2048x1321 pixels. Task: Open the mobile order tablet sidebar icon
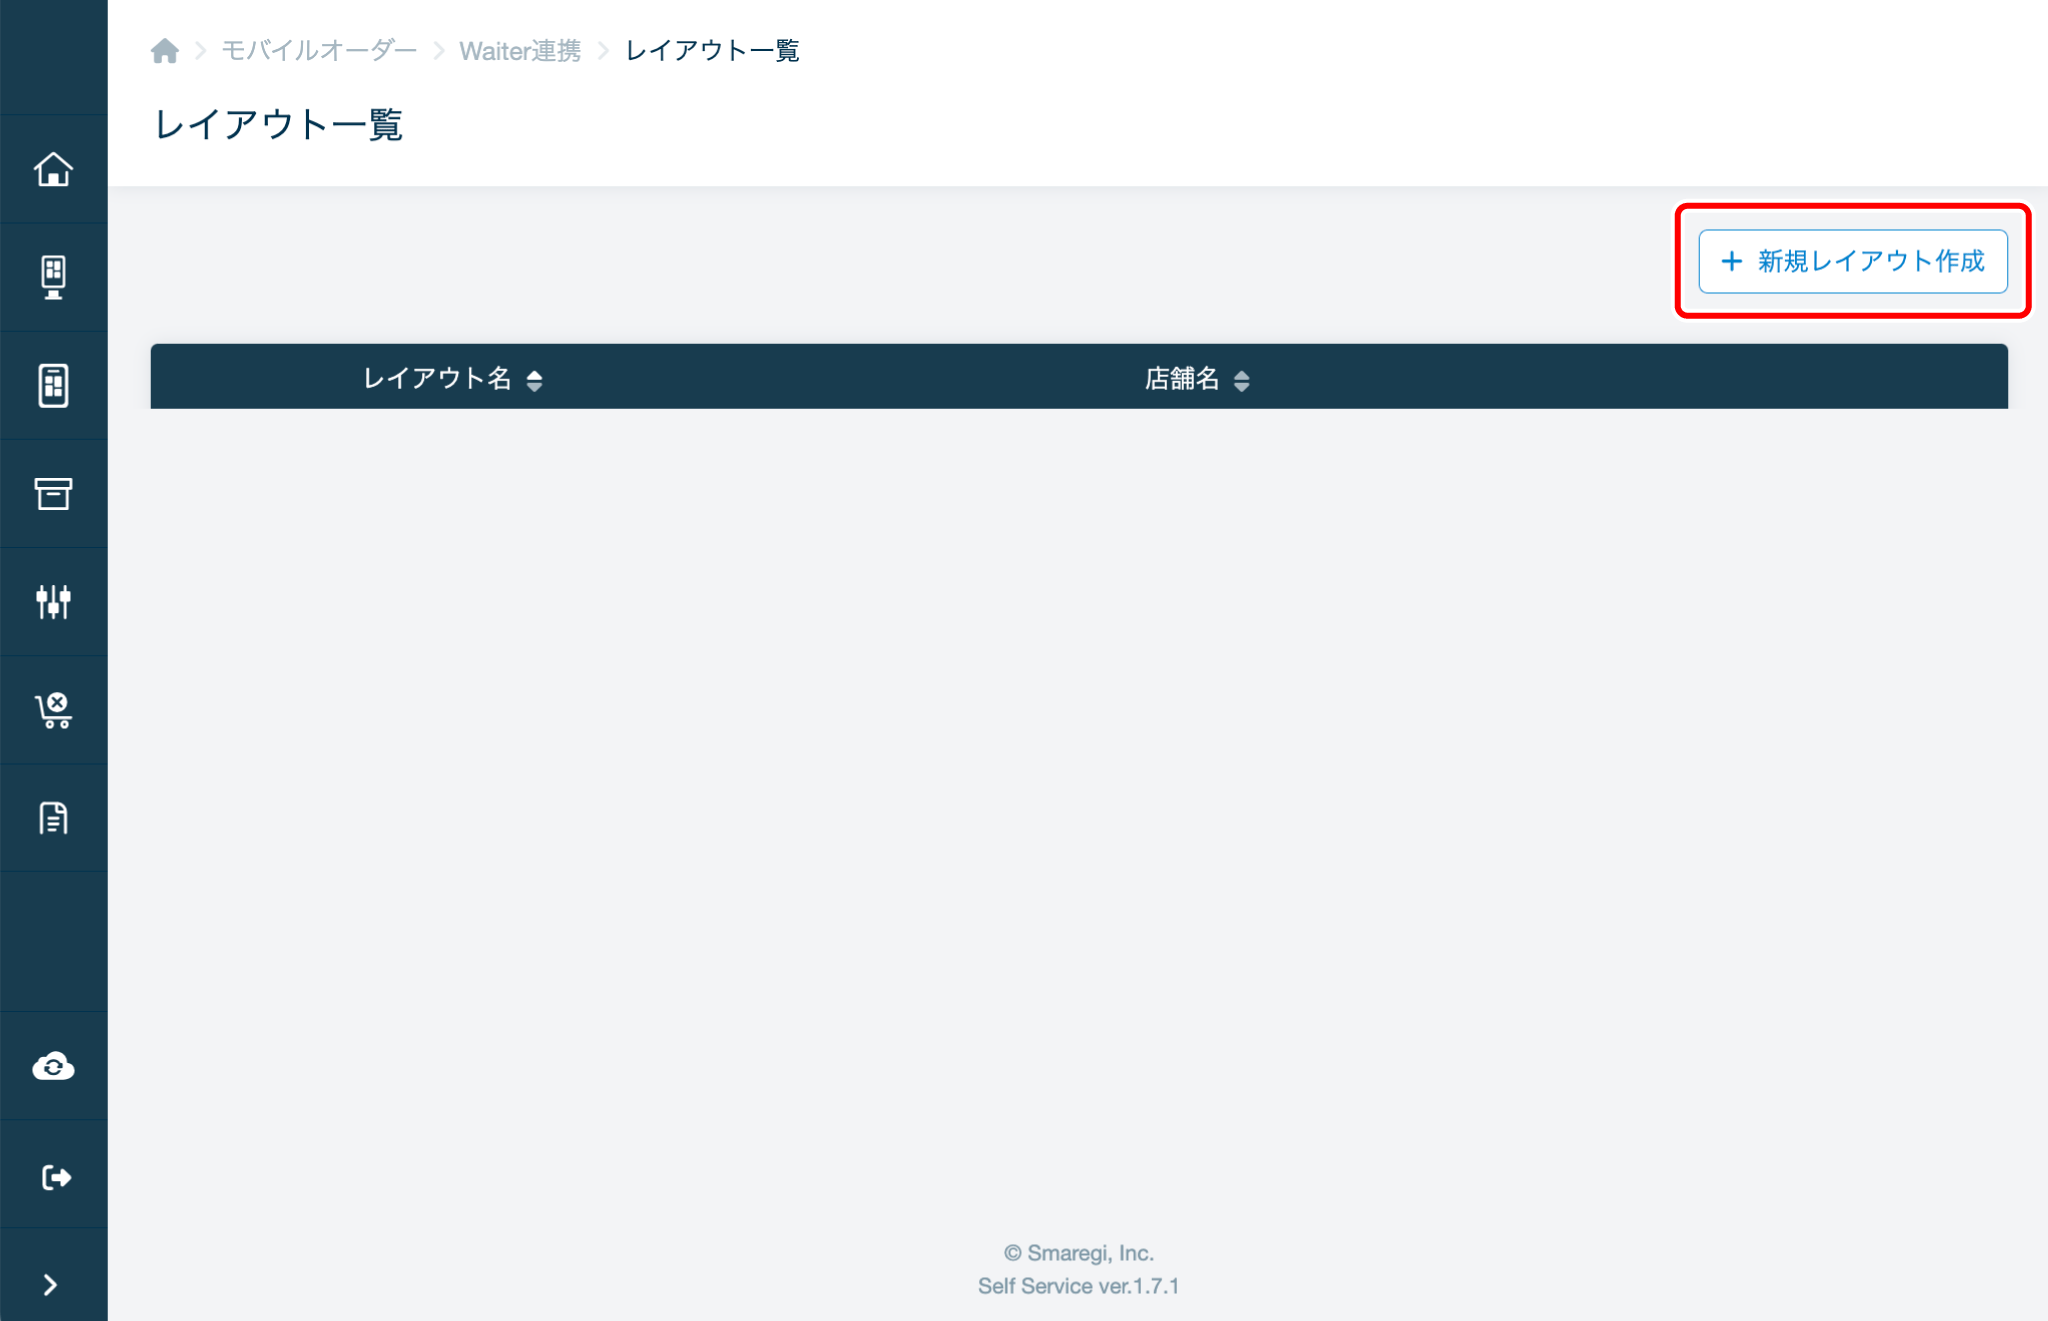click(x=53, y=385)
